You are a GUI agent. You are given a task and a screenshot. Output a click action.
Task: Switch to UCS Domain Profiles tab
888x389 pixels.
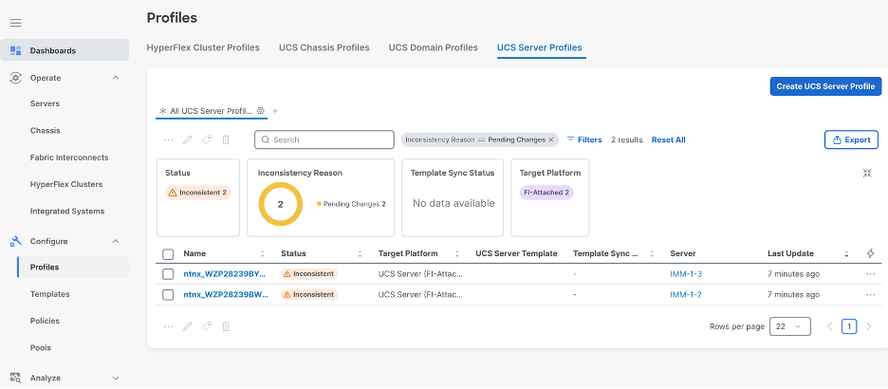pyautogui.click(x=433, y=48)
